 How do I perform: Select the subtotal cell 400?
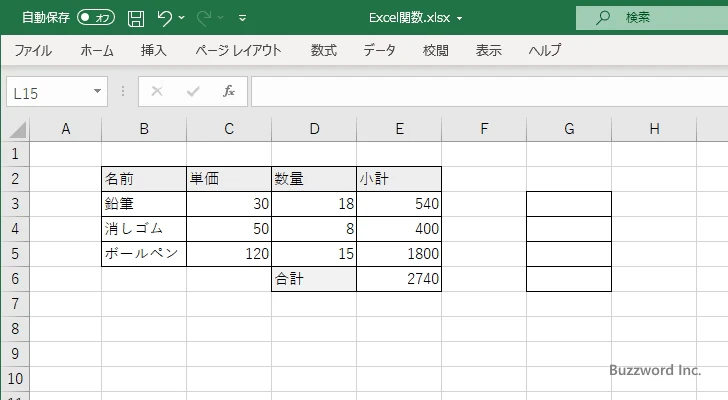click(x=399, y=229)
